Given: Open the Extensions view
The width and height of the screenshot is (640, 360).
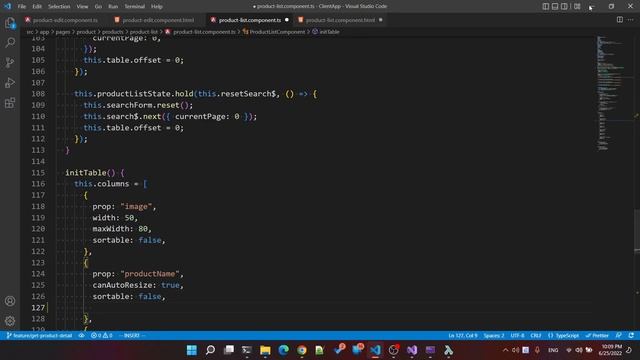Looking at the screenshot, I should coord(10,102).
